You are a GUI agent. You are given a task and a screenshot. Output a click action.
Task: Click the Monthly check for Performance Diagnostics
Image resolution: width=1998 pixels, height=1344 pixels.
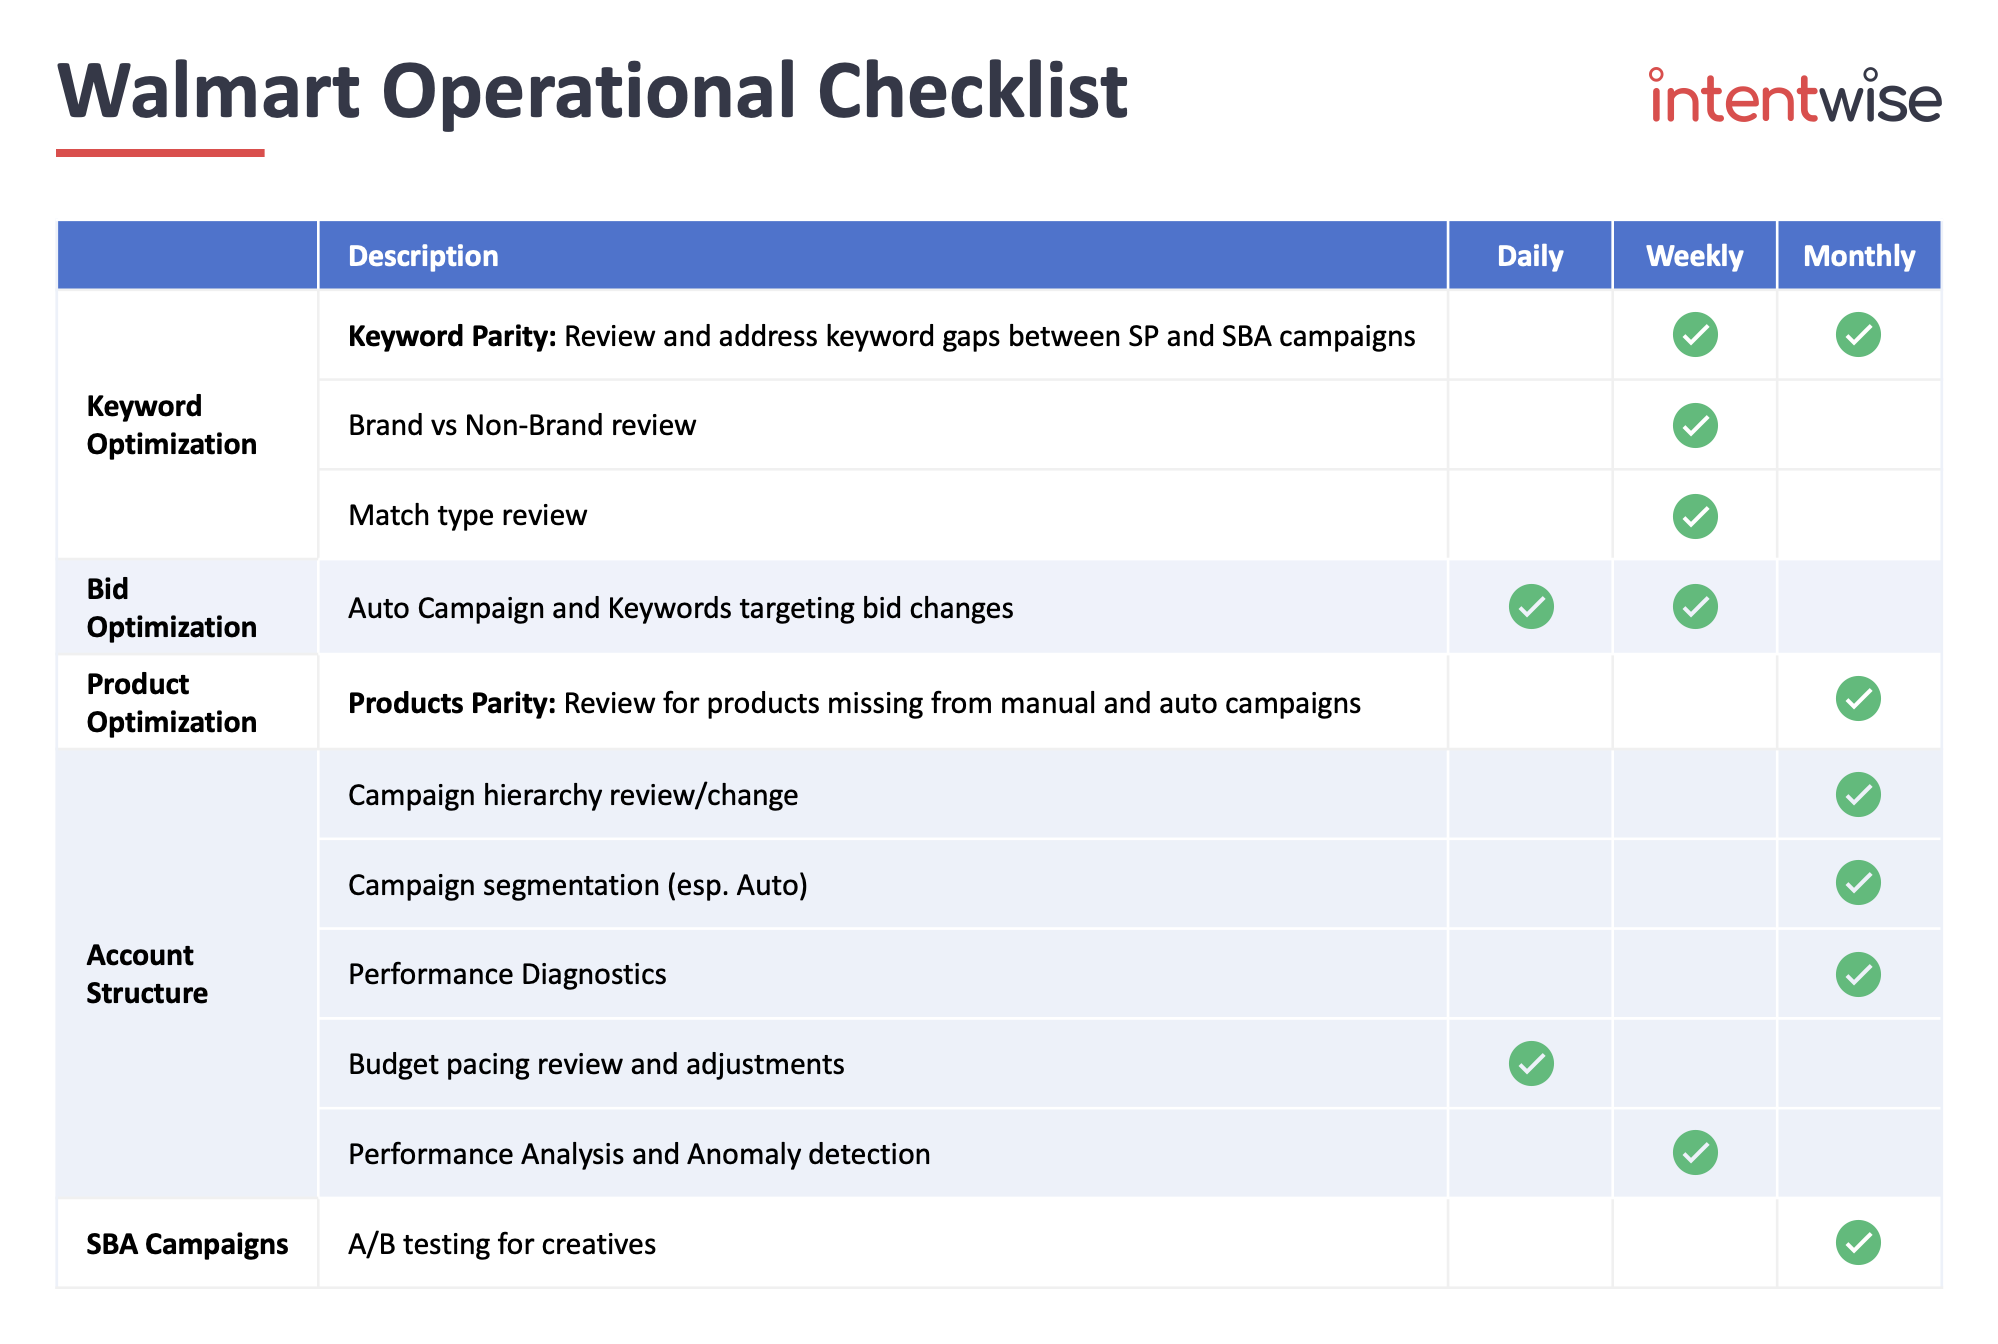(x=1858, y=974)
